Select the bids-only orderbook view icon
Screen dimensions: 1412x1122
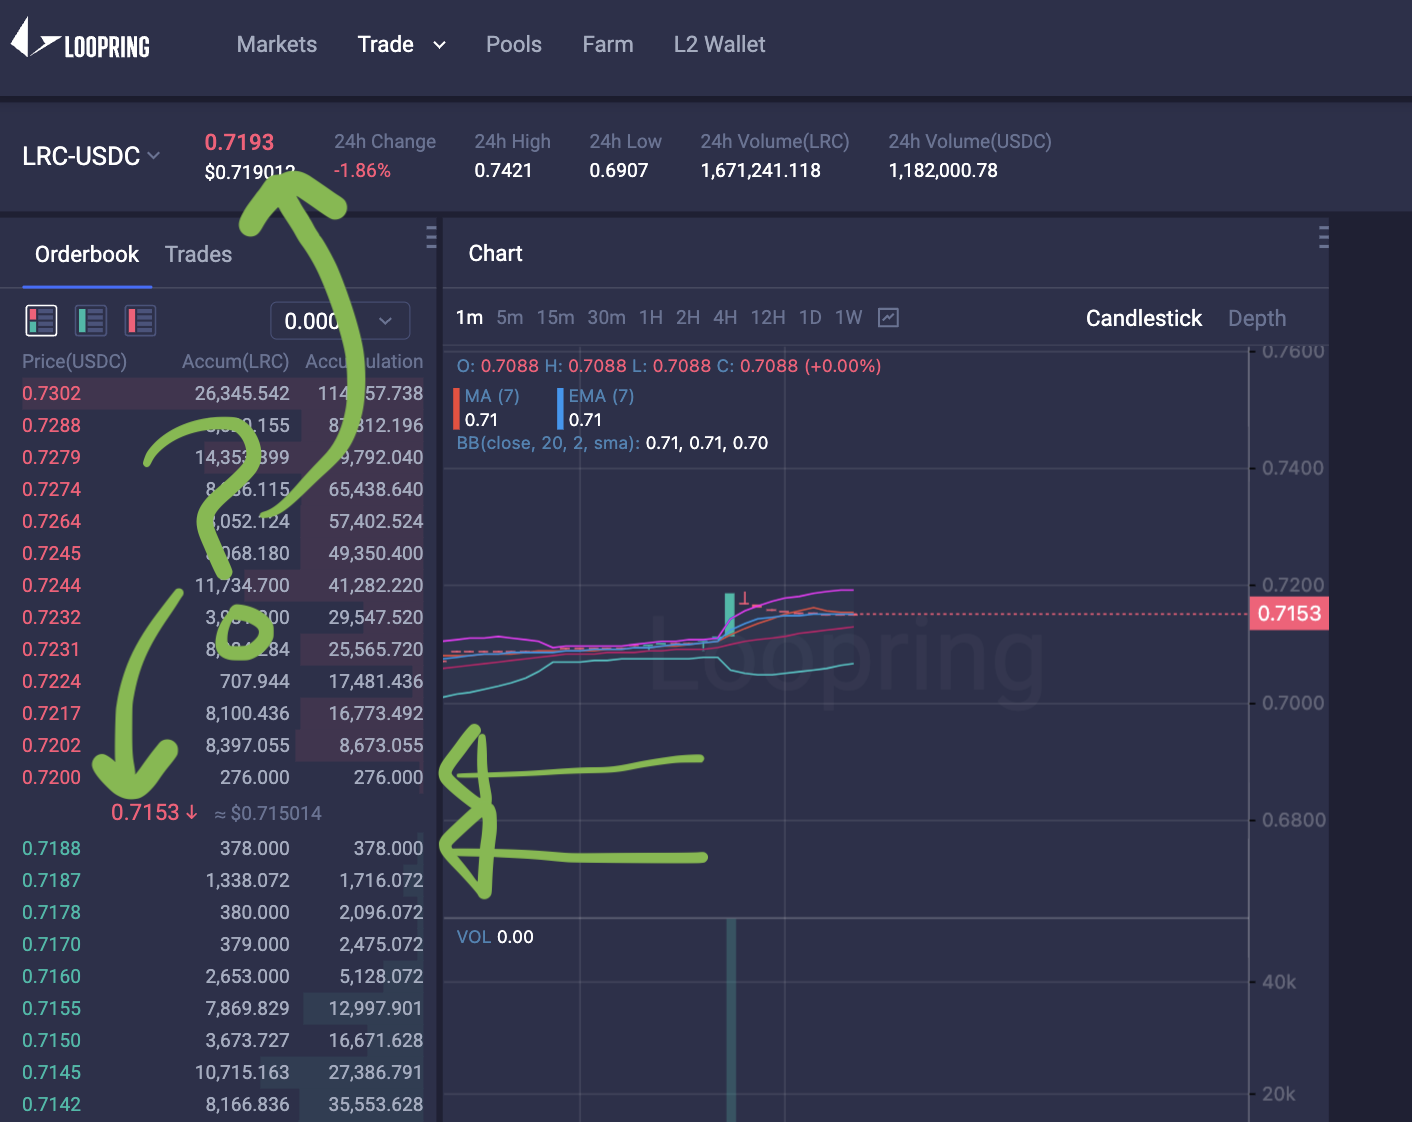pyautogui.click(x=91, y=321)
